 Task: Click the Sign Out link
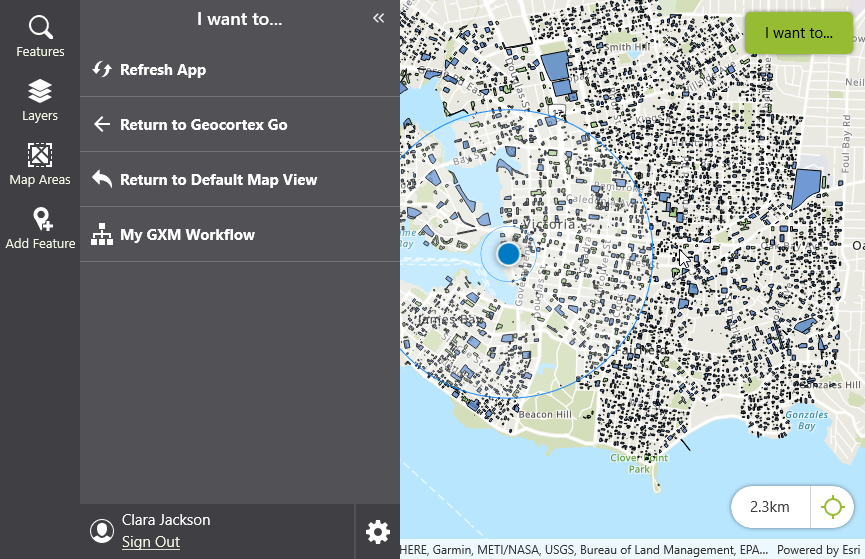[x=151, y=542]
